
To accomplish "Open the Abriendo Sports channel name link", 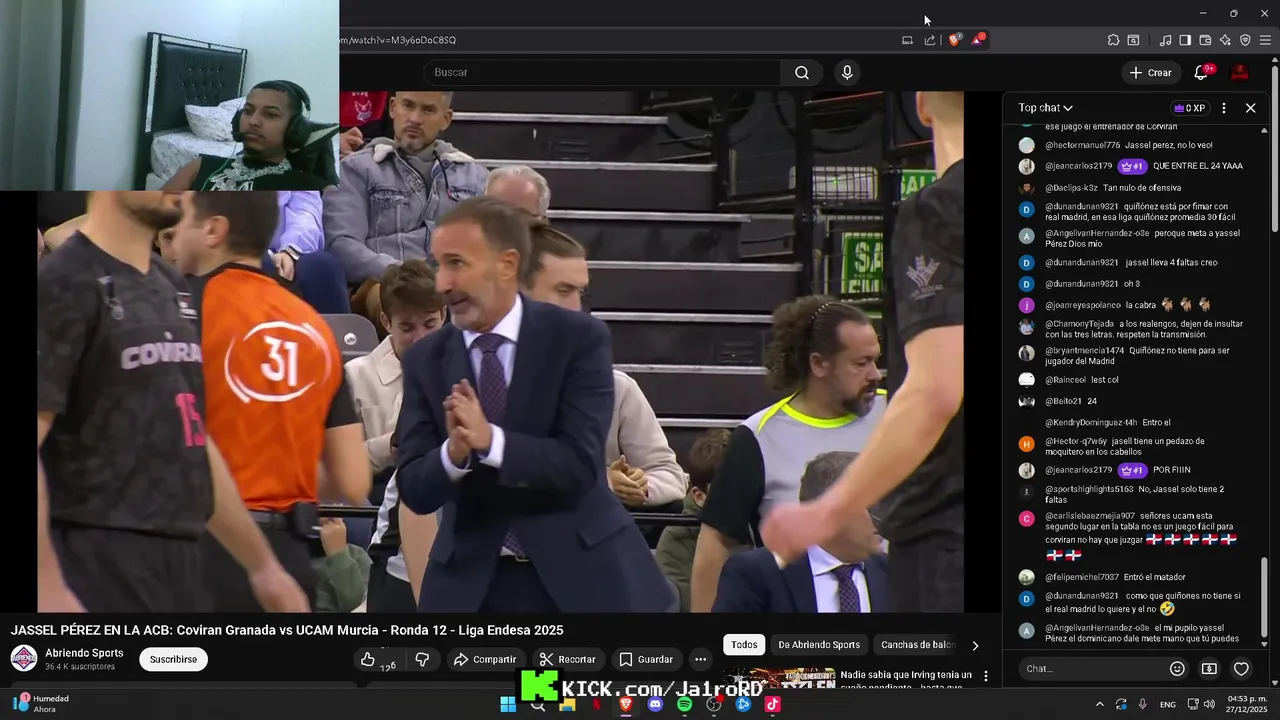I will coord(84,653).
